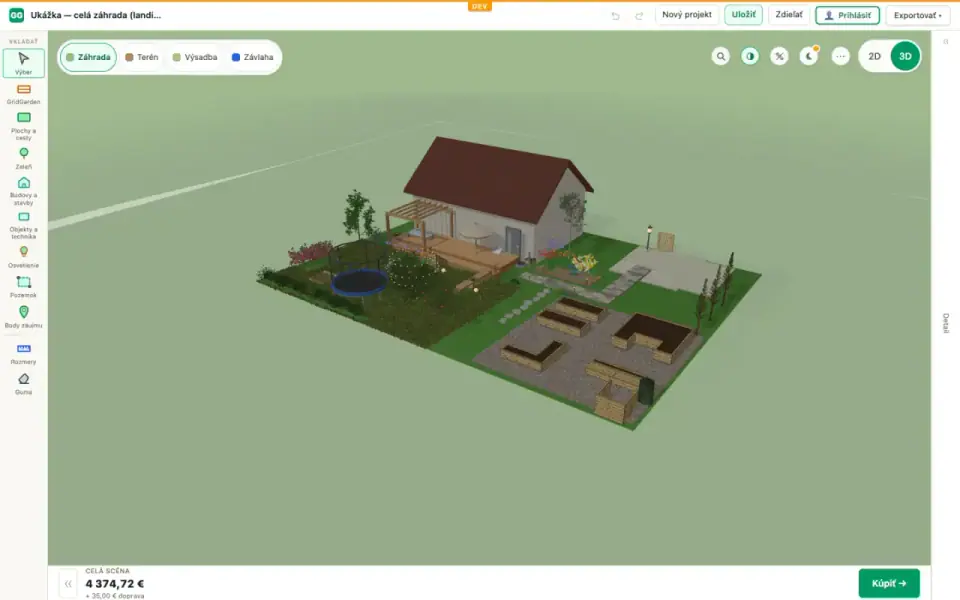This screenshot has width=960, height=600.
Task: Switch to 2D view
Action: coord(874,56)
